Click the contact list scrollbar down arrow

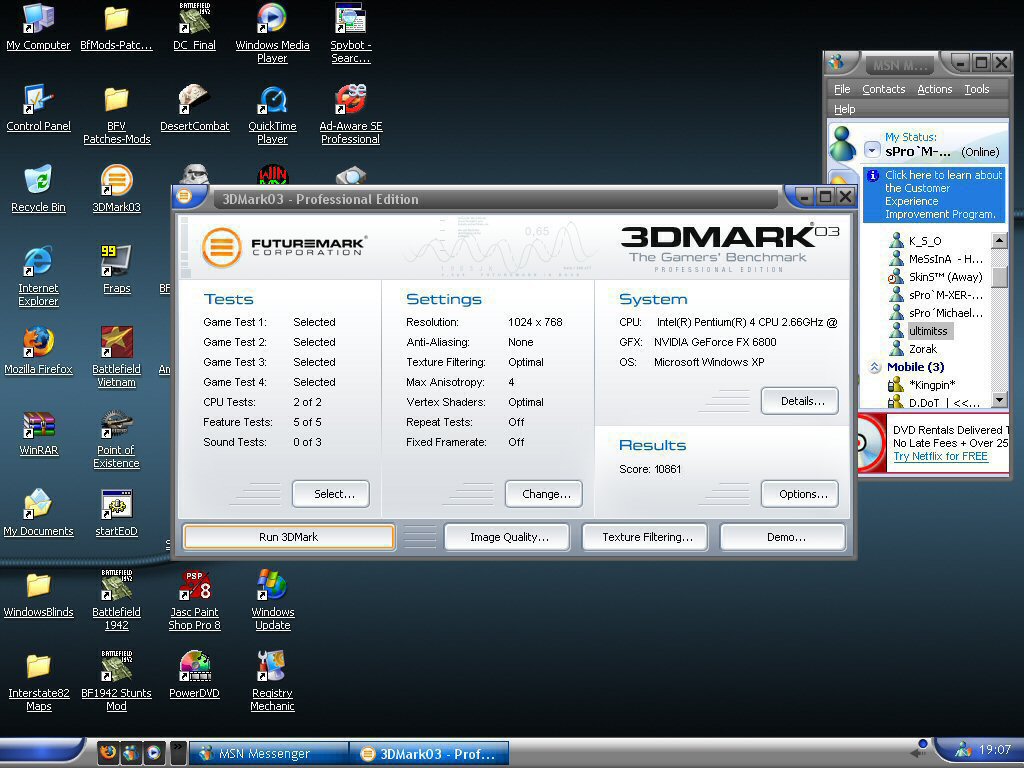[x=999, y=398]
